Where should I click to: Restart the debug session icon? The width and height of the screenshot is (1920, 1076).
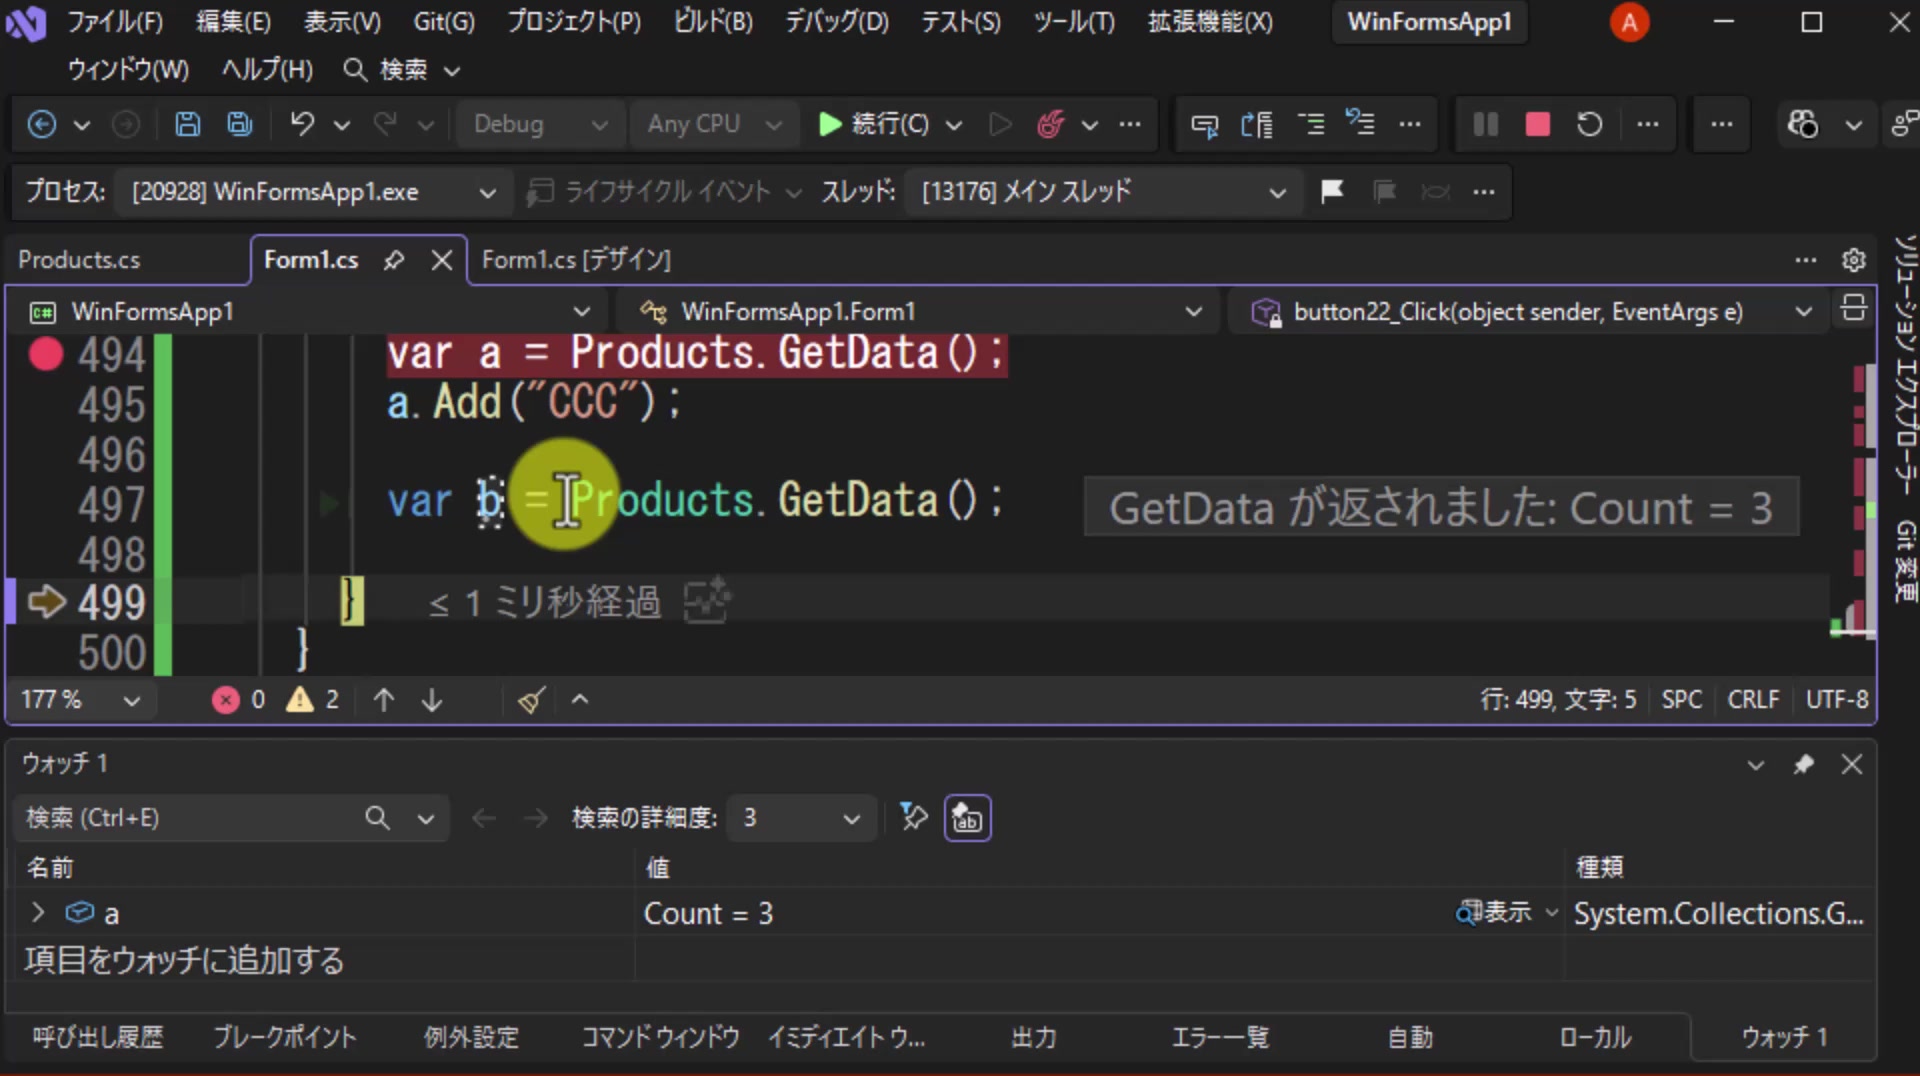[1589, 124]
